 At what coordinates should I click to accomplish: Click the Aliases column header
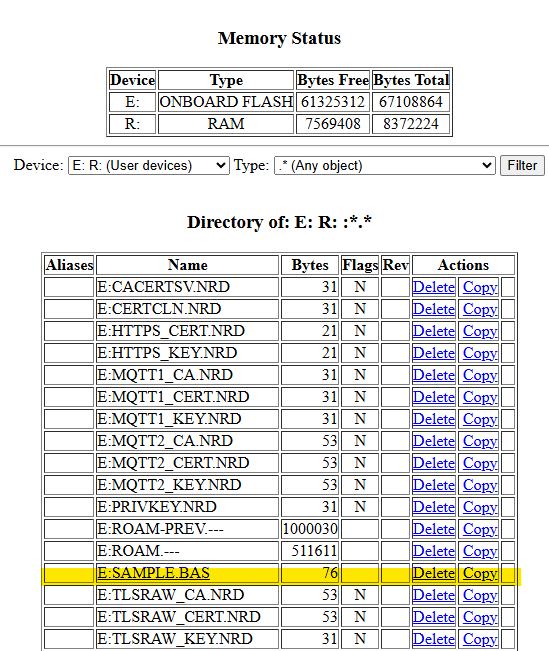[x=69, y=265]
